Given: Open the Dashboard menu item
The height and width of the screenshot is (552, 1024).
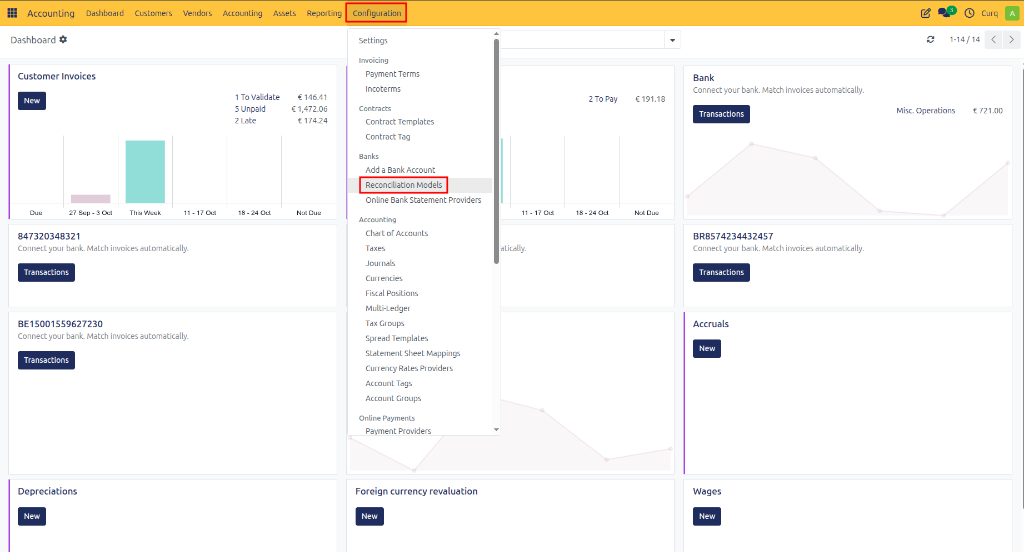Looking at the screenshot, I should (x=104, y=13).
